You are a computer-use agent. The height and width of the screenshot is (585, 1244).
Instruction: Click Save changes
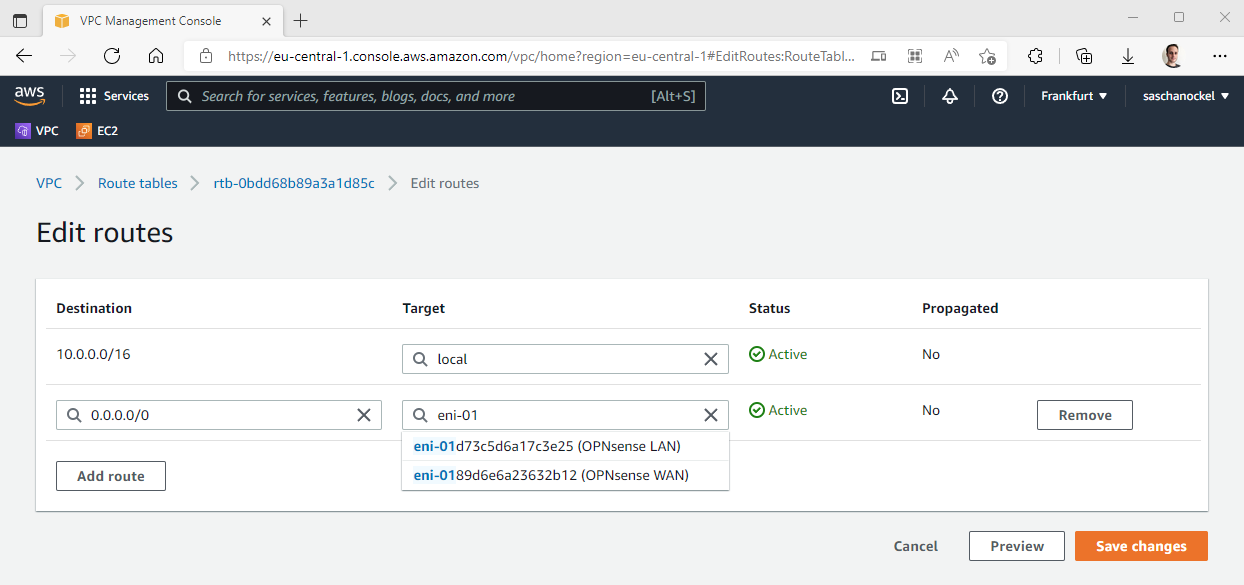point(1141,546)
